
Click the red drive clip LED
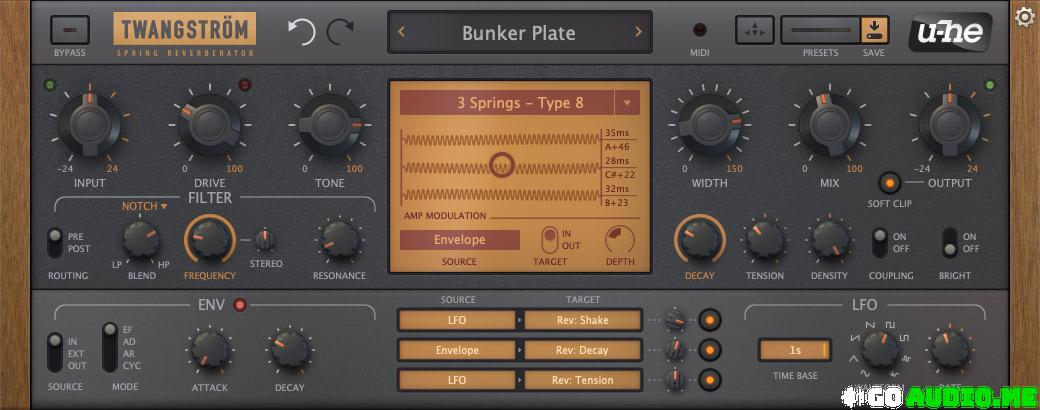pos(245,85)
